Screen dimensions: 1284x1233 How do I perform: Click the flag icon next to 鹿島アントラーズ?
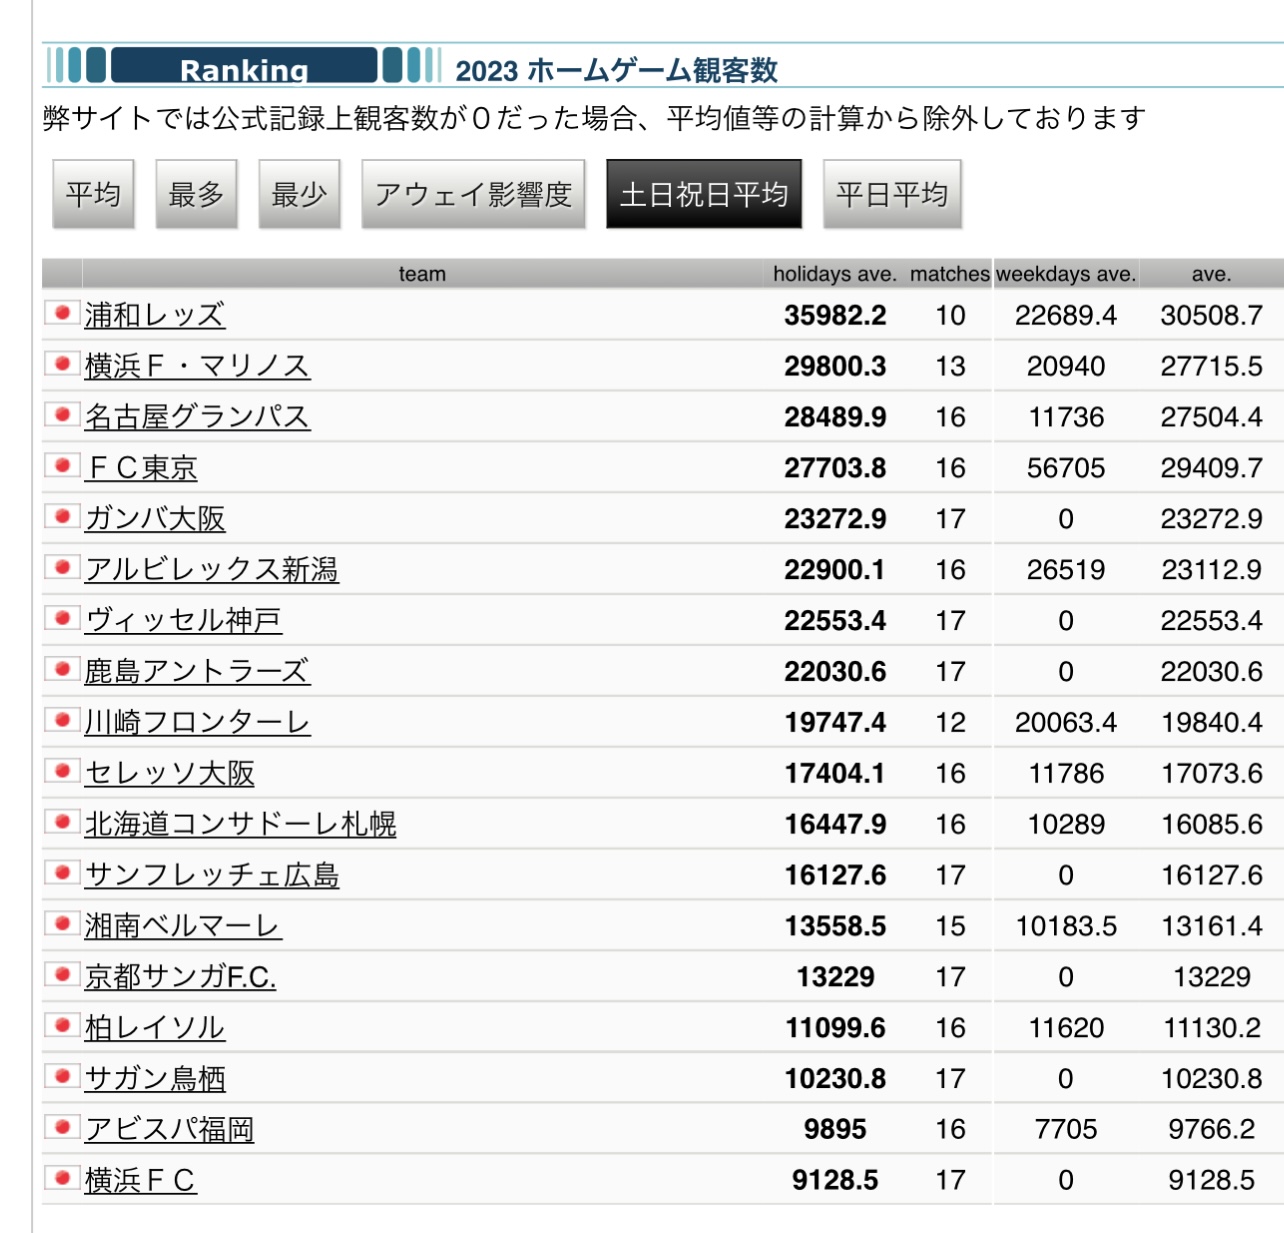(62, 669)
